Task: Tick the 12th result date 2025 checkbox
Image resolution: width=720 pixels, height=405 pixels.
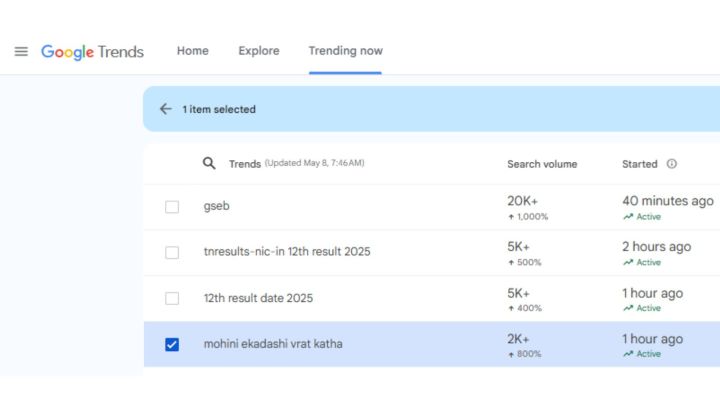Action: (172, 298)
